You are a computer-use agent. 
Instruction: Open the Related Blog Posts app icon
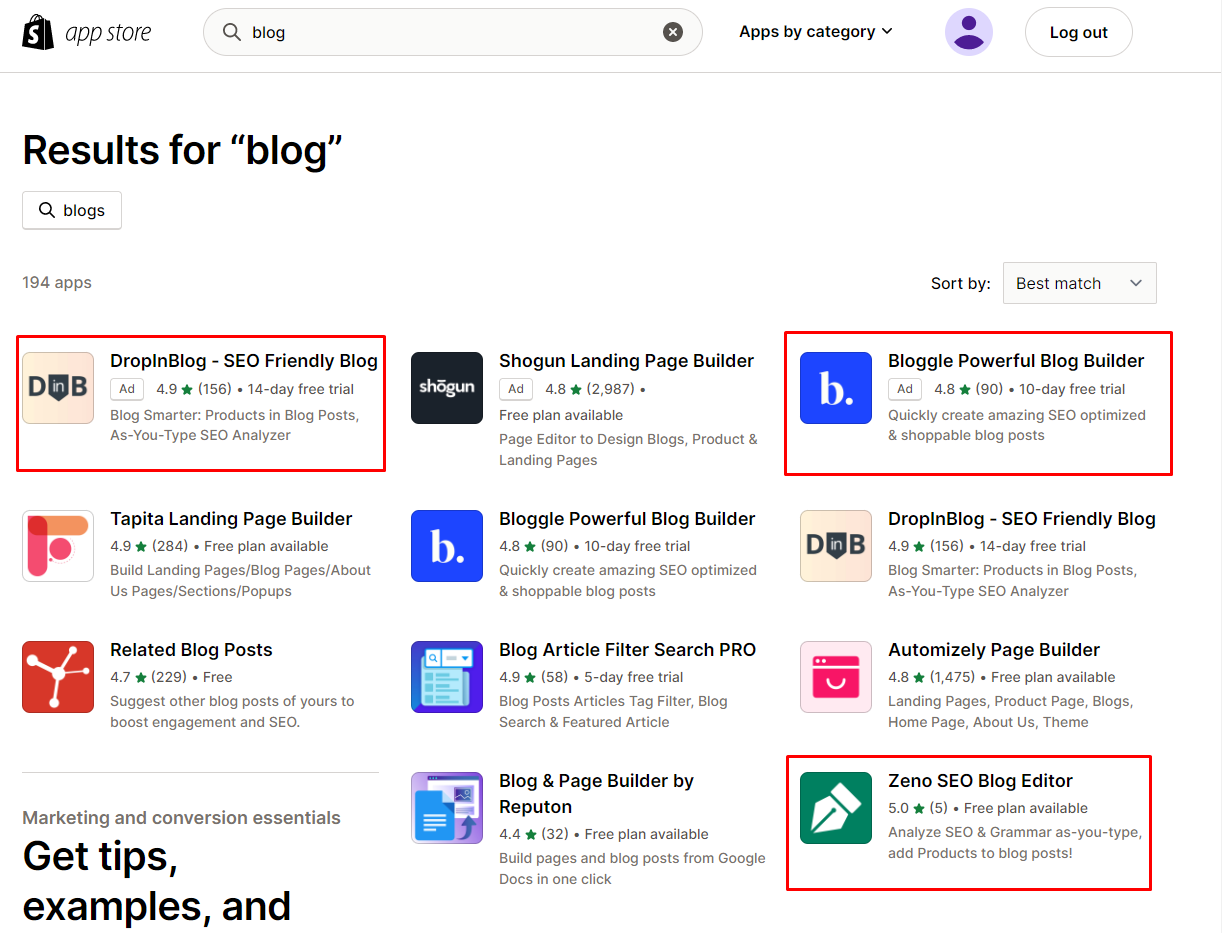[58, 677]
